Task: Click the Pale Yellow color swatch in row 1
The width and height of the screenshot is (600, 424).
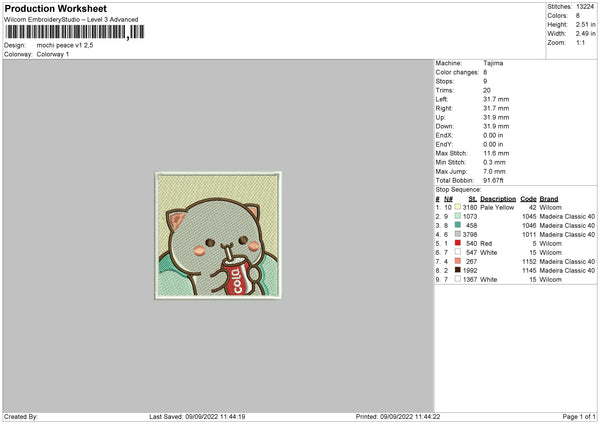Action: 458,207
